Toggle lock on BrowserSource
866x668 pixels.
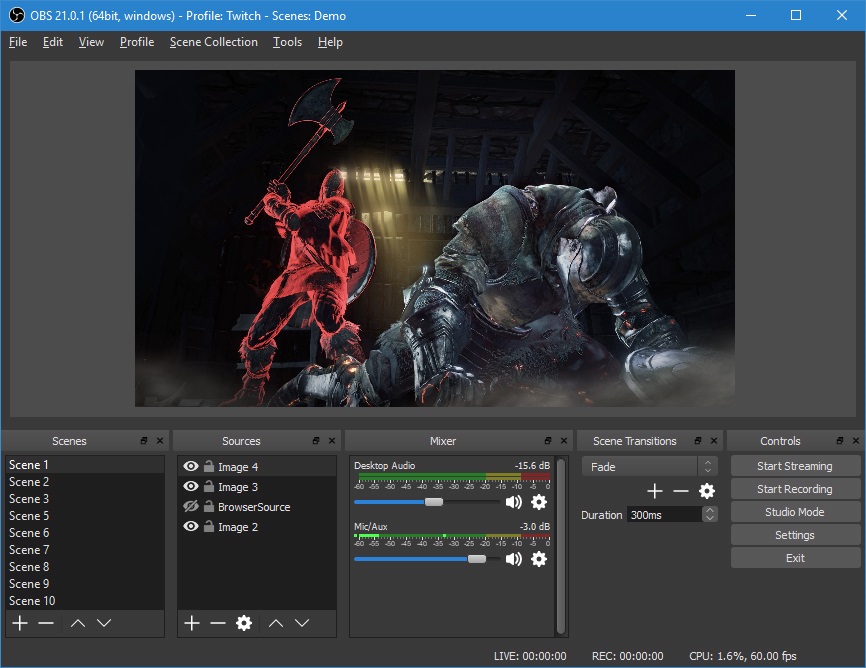click(x=209, y=506)
